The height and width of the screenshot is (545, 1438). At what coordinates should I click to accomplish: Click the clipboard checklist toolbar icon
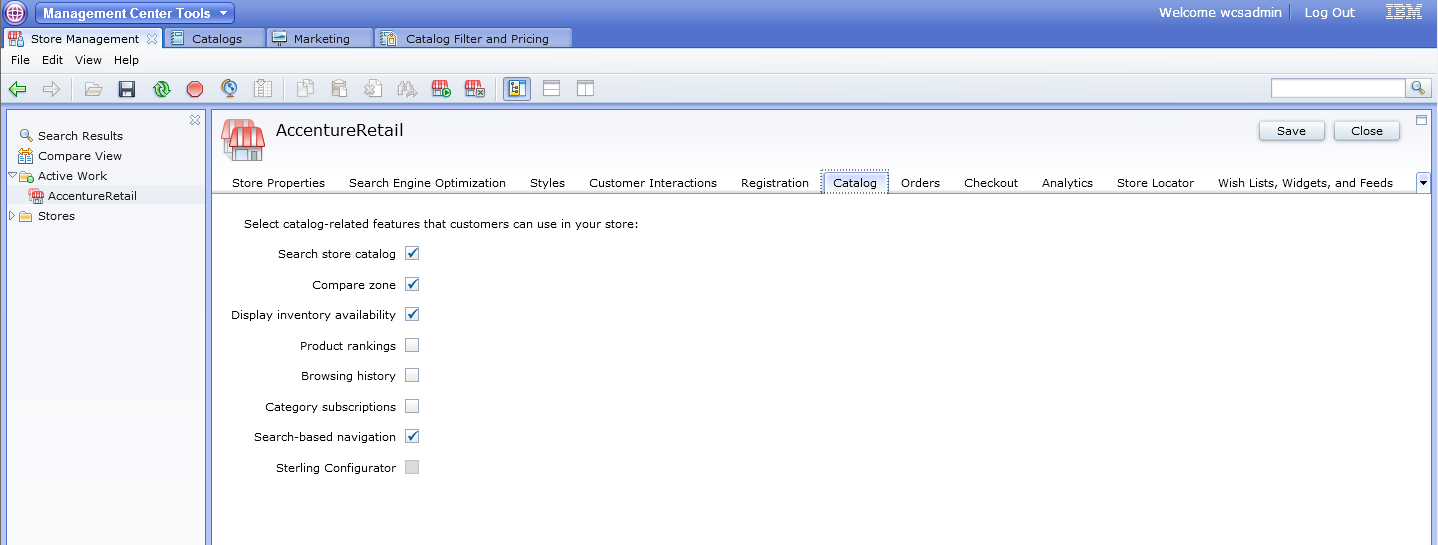263,89
